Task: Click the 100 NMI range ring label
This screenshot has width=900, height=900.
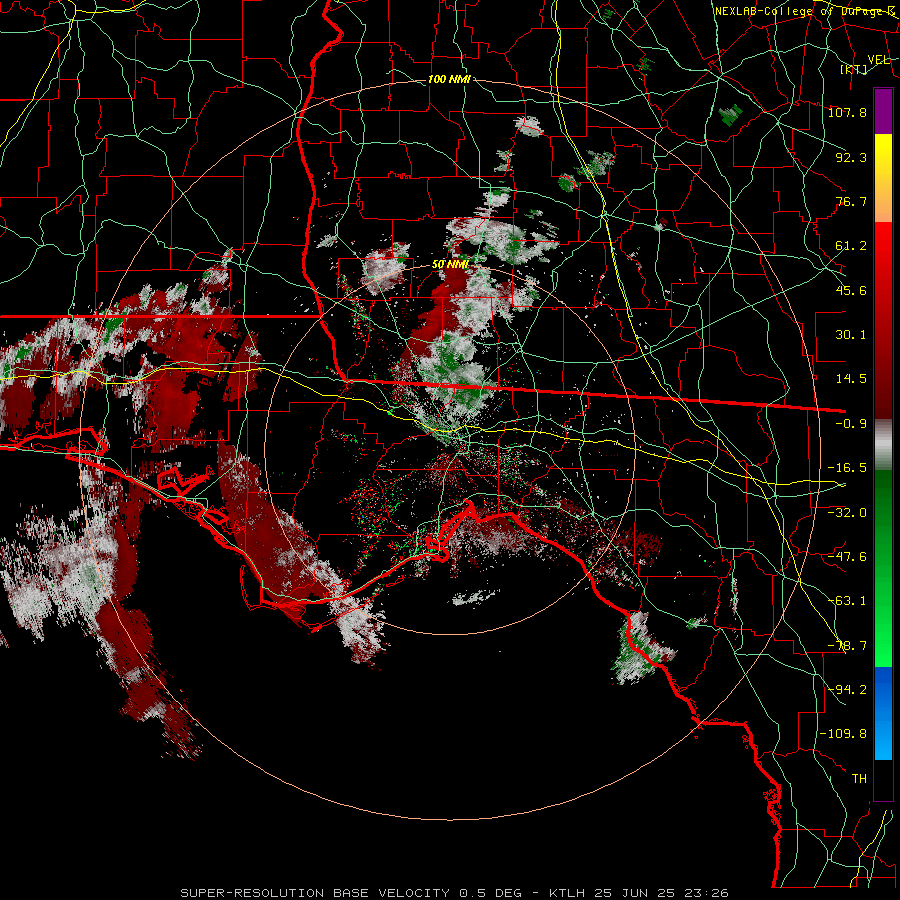Action: (x=449, y=79)
